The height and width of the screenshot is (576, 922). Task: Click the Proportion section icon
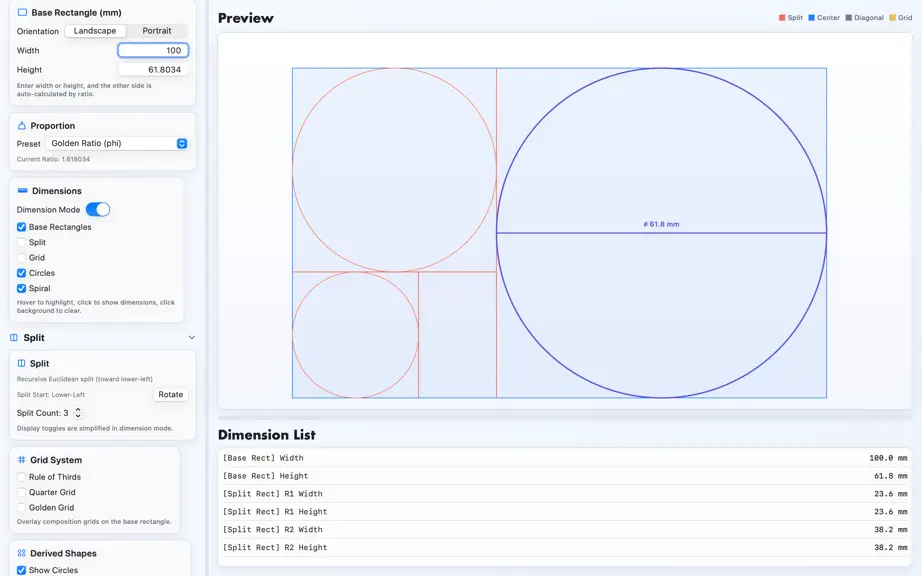click(x=22, y=126)
